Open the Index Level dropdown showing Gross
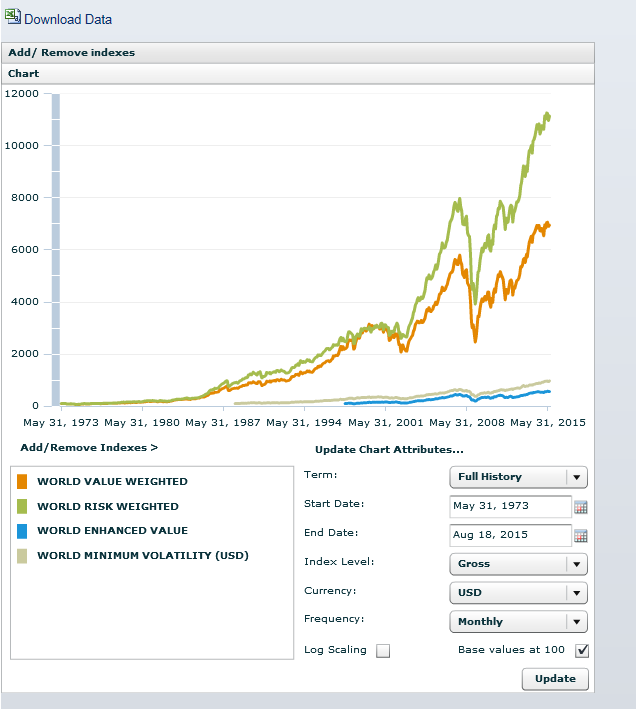This screenshot has height=709, width=636. click(518, 564)
